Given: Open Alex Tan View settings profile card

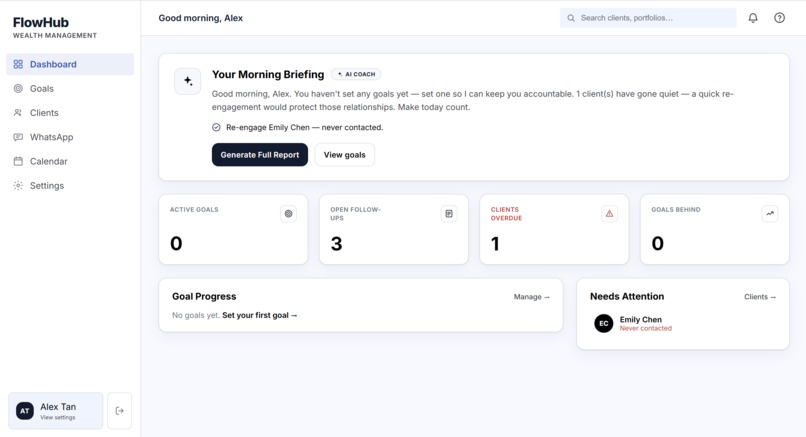Looking at the screenshot, I should click(56, 411).
